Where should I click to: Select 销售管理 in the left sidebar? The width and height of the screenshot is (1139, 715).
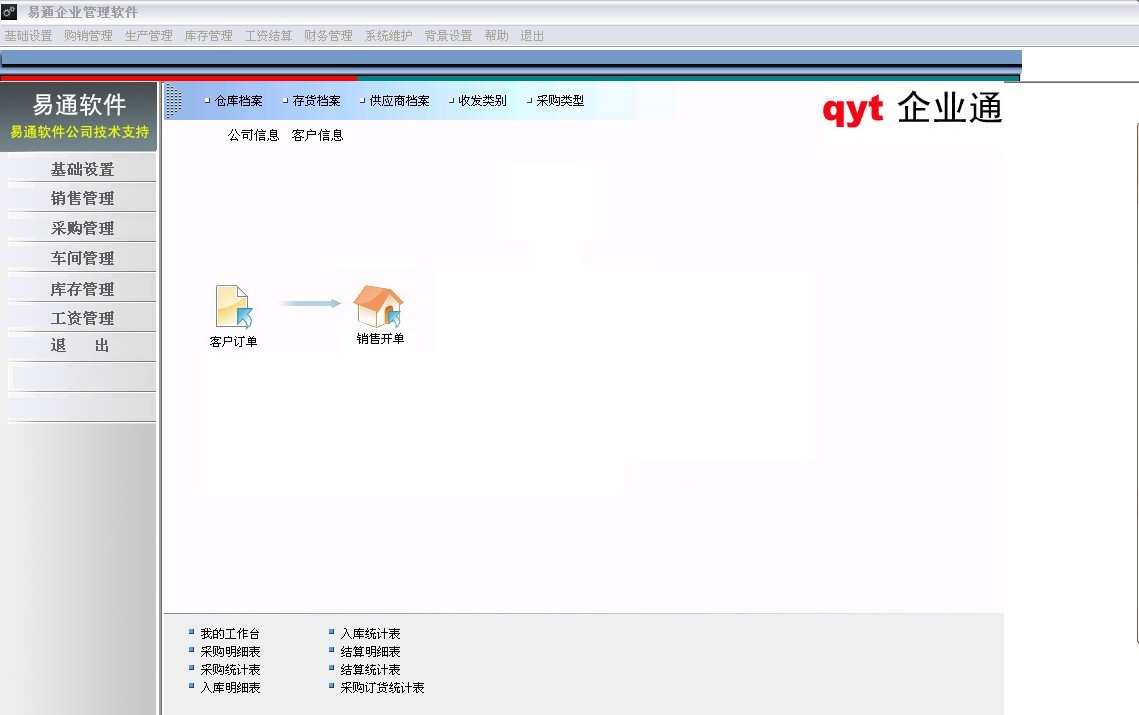82,198
